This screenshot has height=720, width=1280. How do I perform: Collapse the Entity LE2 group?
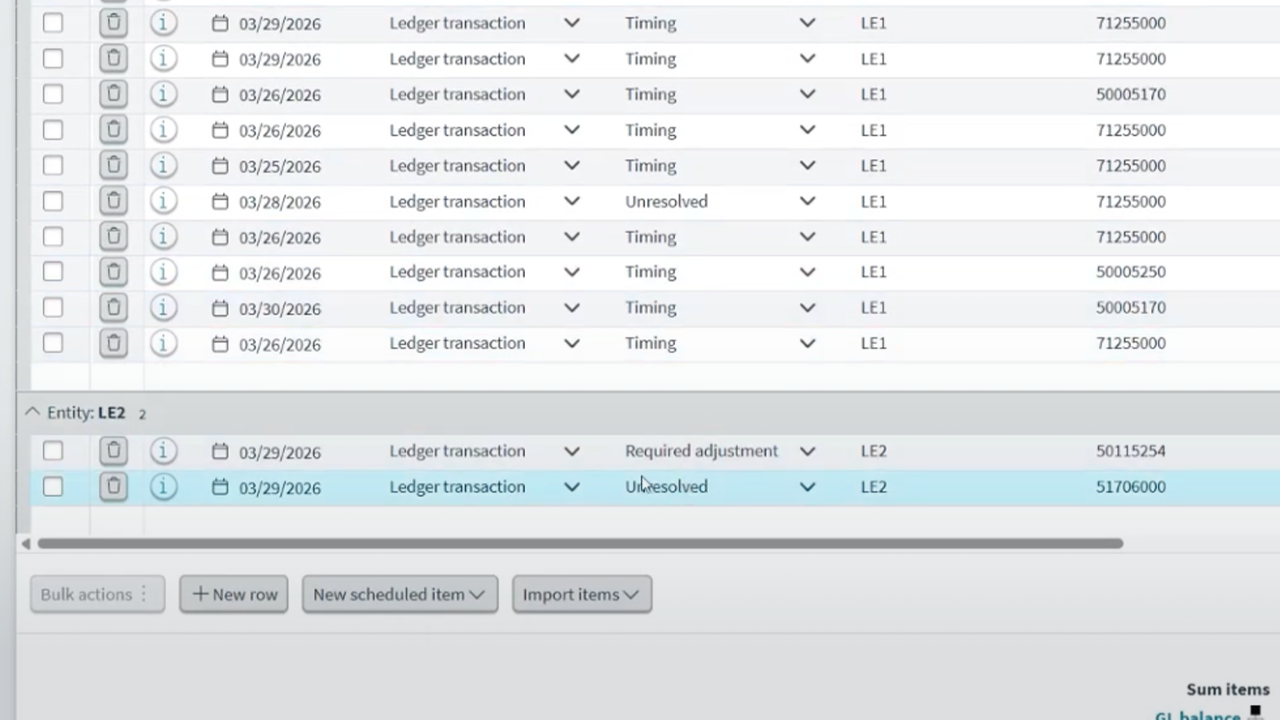click(32, 412)
